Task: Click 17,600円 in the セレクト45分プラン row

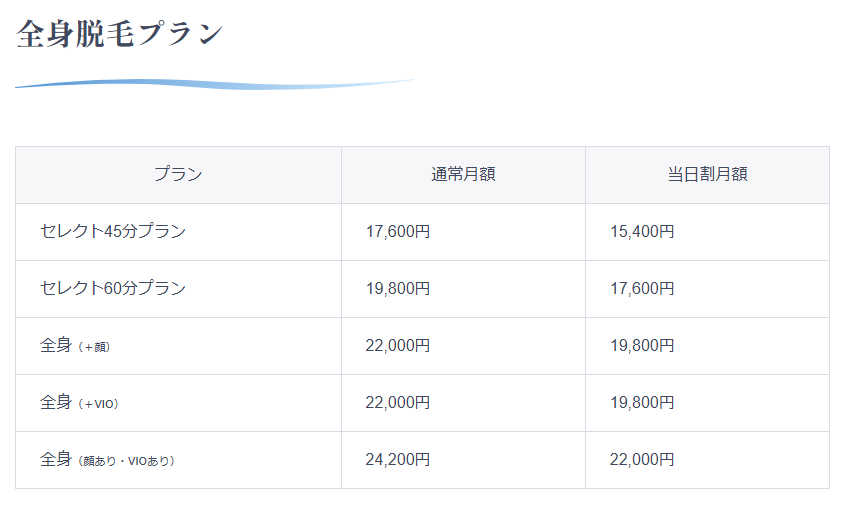Action: 398,232
